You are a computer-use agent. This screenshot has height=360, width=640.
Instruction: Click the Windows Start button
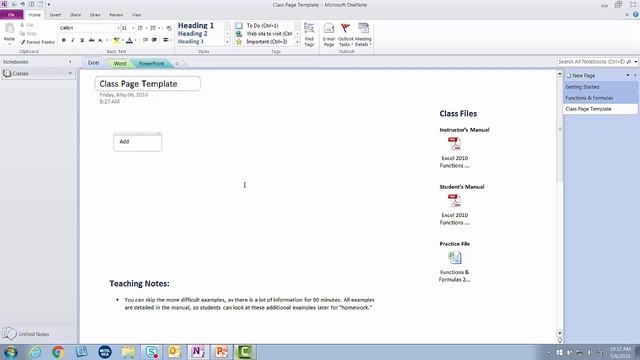pos(11,352)
